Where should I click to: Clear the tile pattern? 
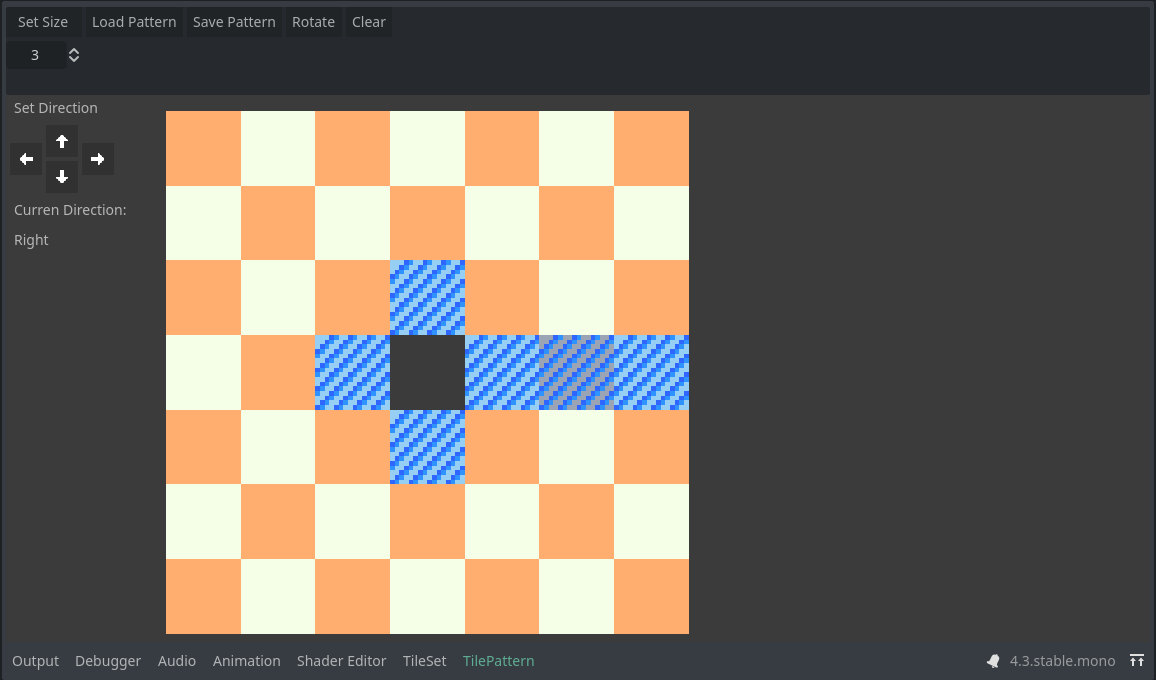(x=369, y=22)
